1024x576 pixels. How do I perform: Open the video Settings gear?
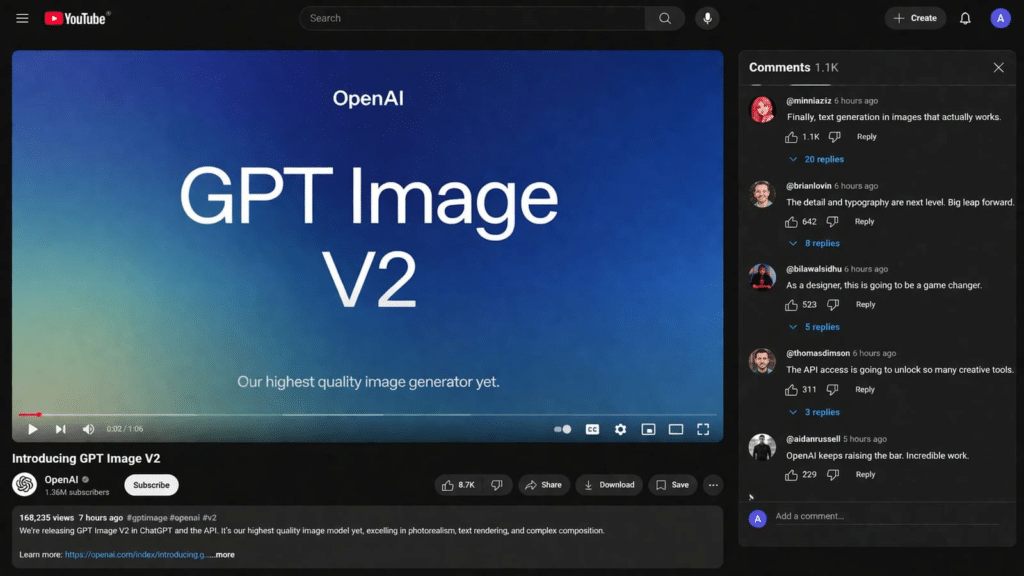pyautogui.click(x=621, y=428)
